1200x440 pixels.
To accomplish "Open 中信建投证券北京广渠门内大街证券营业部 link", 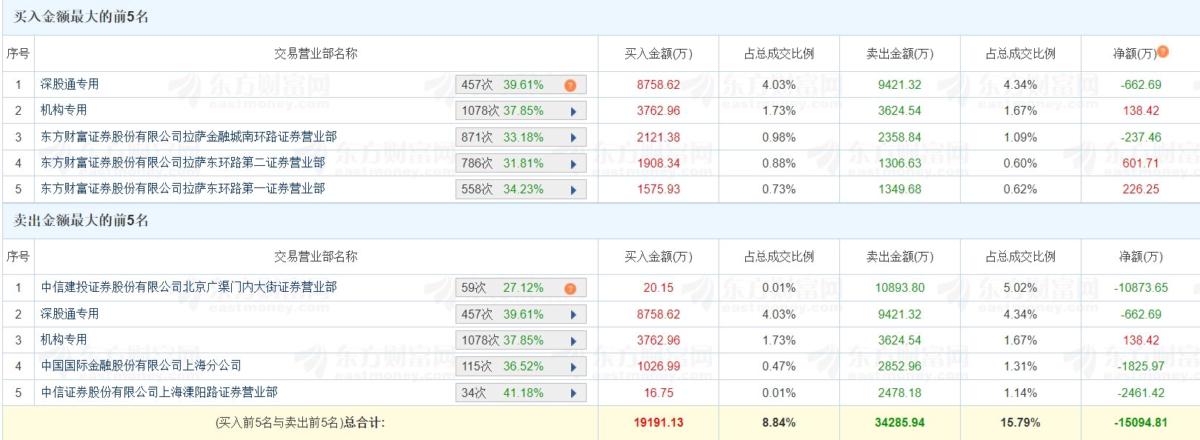I will pyautogui.click(x=189, y=288).
